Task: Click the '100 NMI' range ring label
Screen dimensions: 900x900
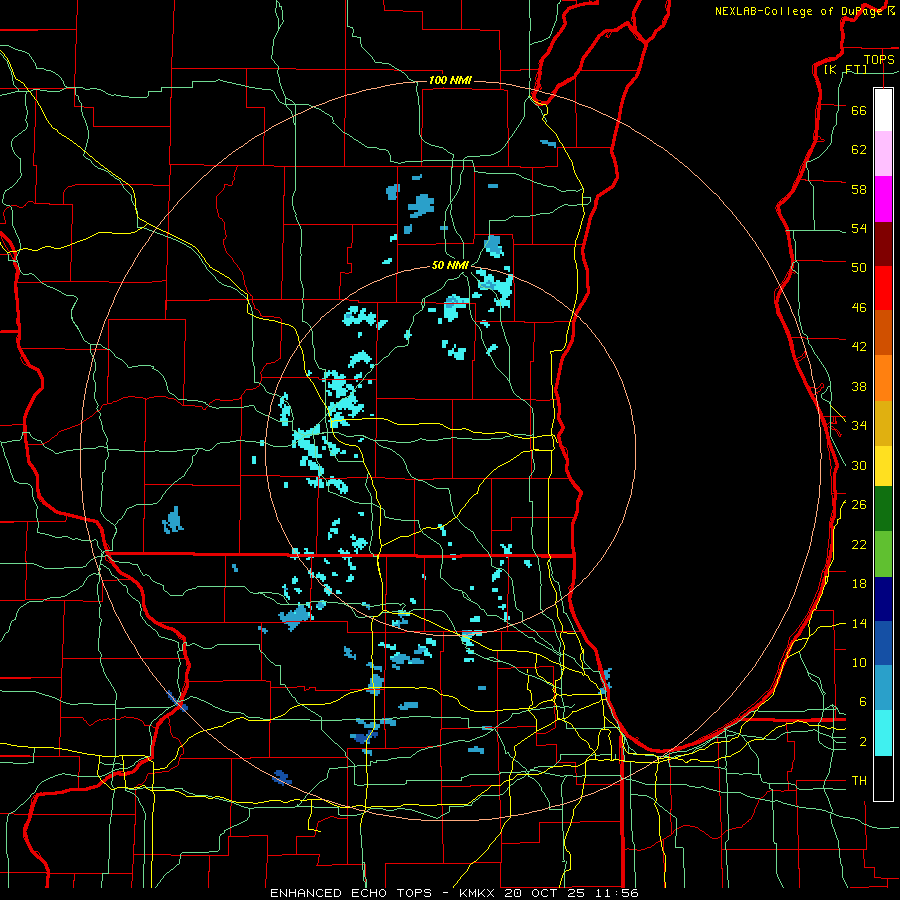Action: tap(450, 80)
